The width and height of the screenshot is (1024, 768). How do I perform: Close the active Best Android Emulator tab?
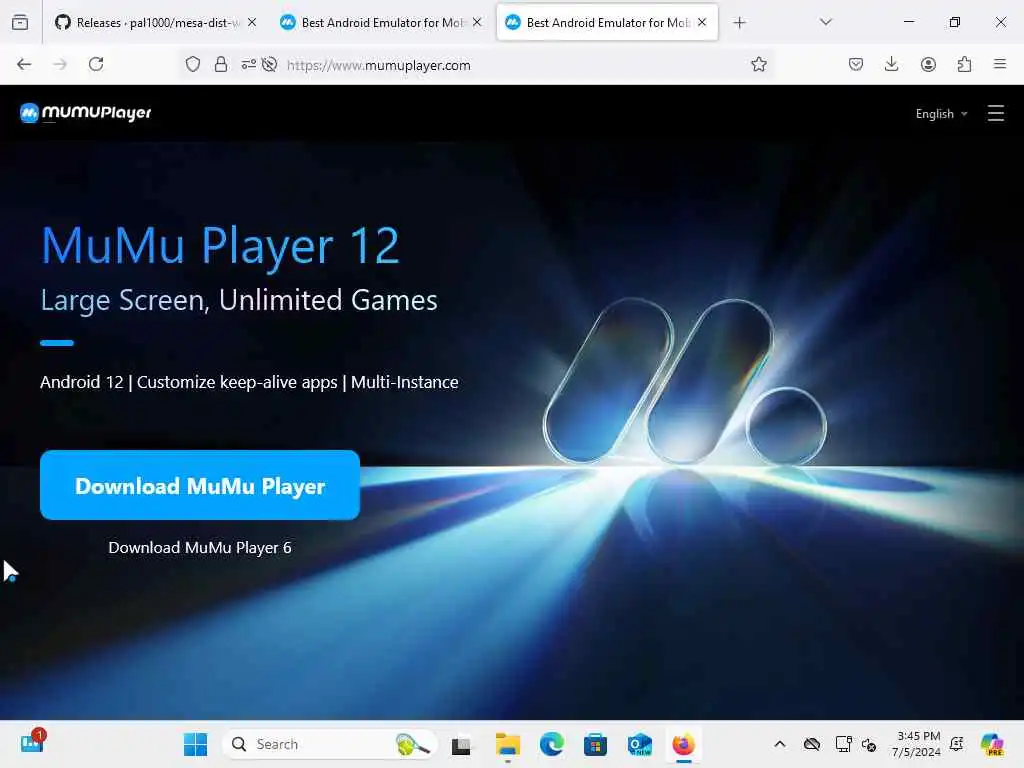(x=702, y=22)
